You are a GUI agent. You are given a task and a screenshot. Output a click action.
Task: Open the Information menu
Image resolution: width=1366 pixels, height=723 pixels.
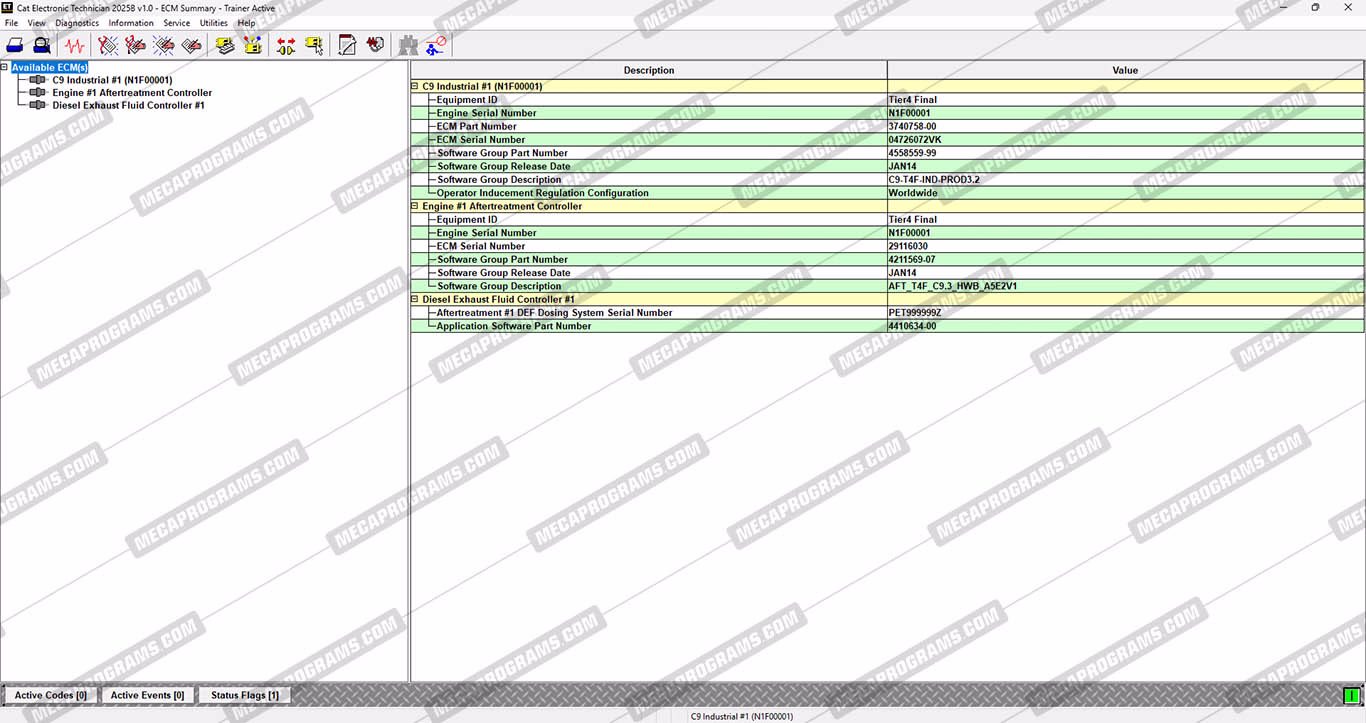pyautogui.click(x=131, y=23)
